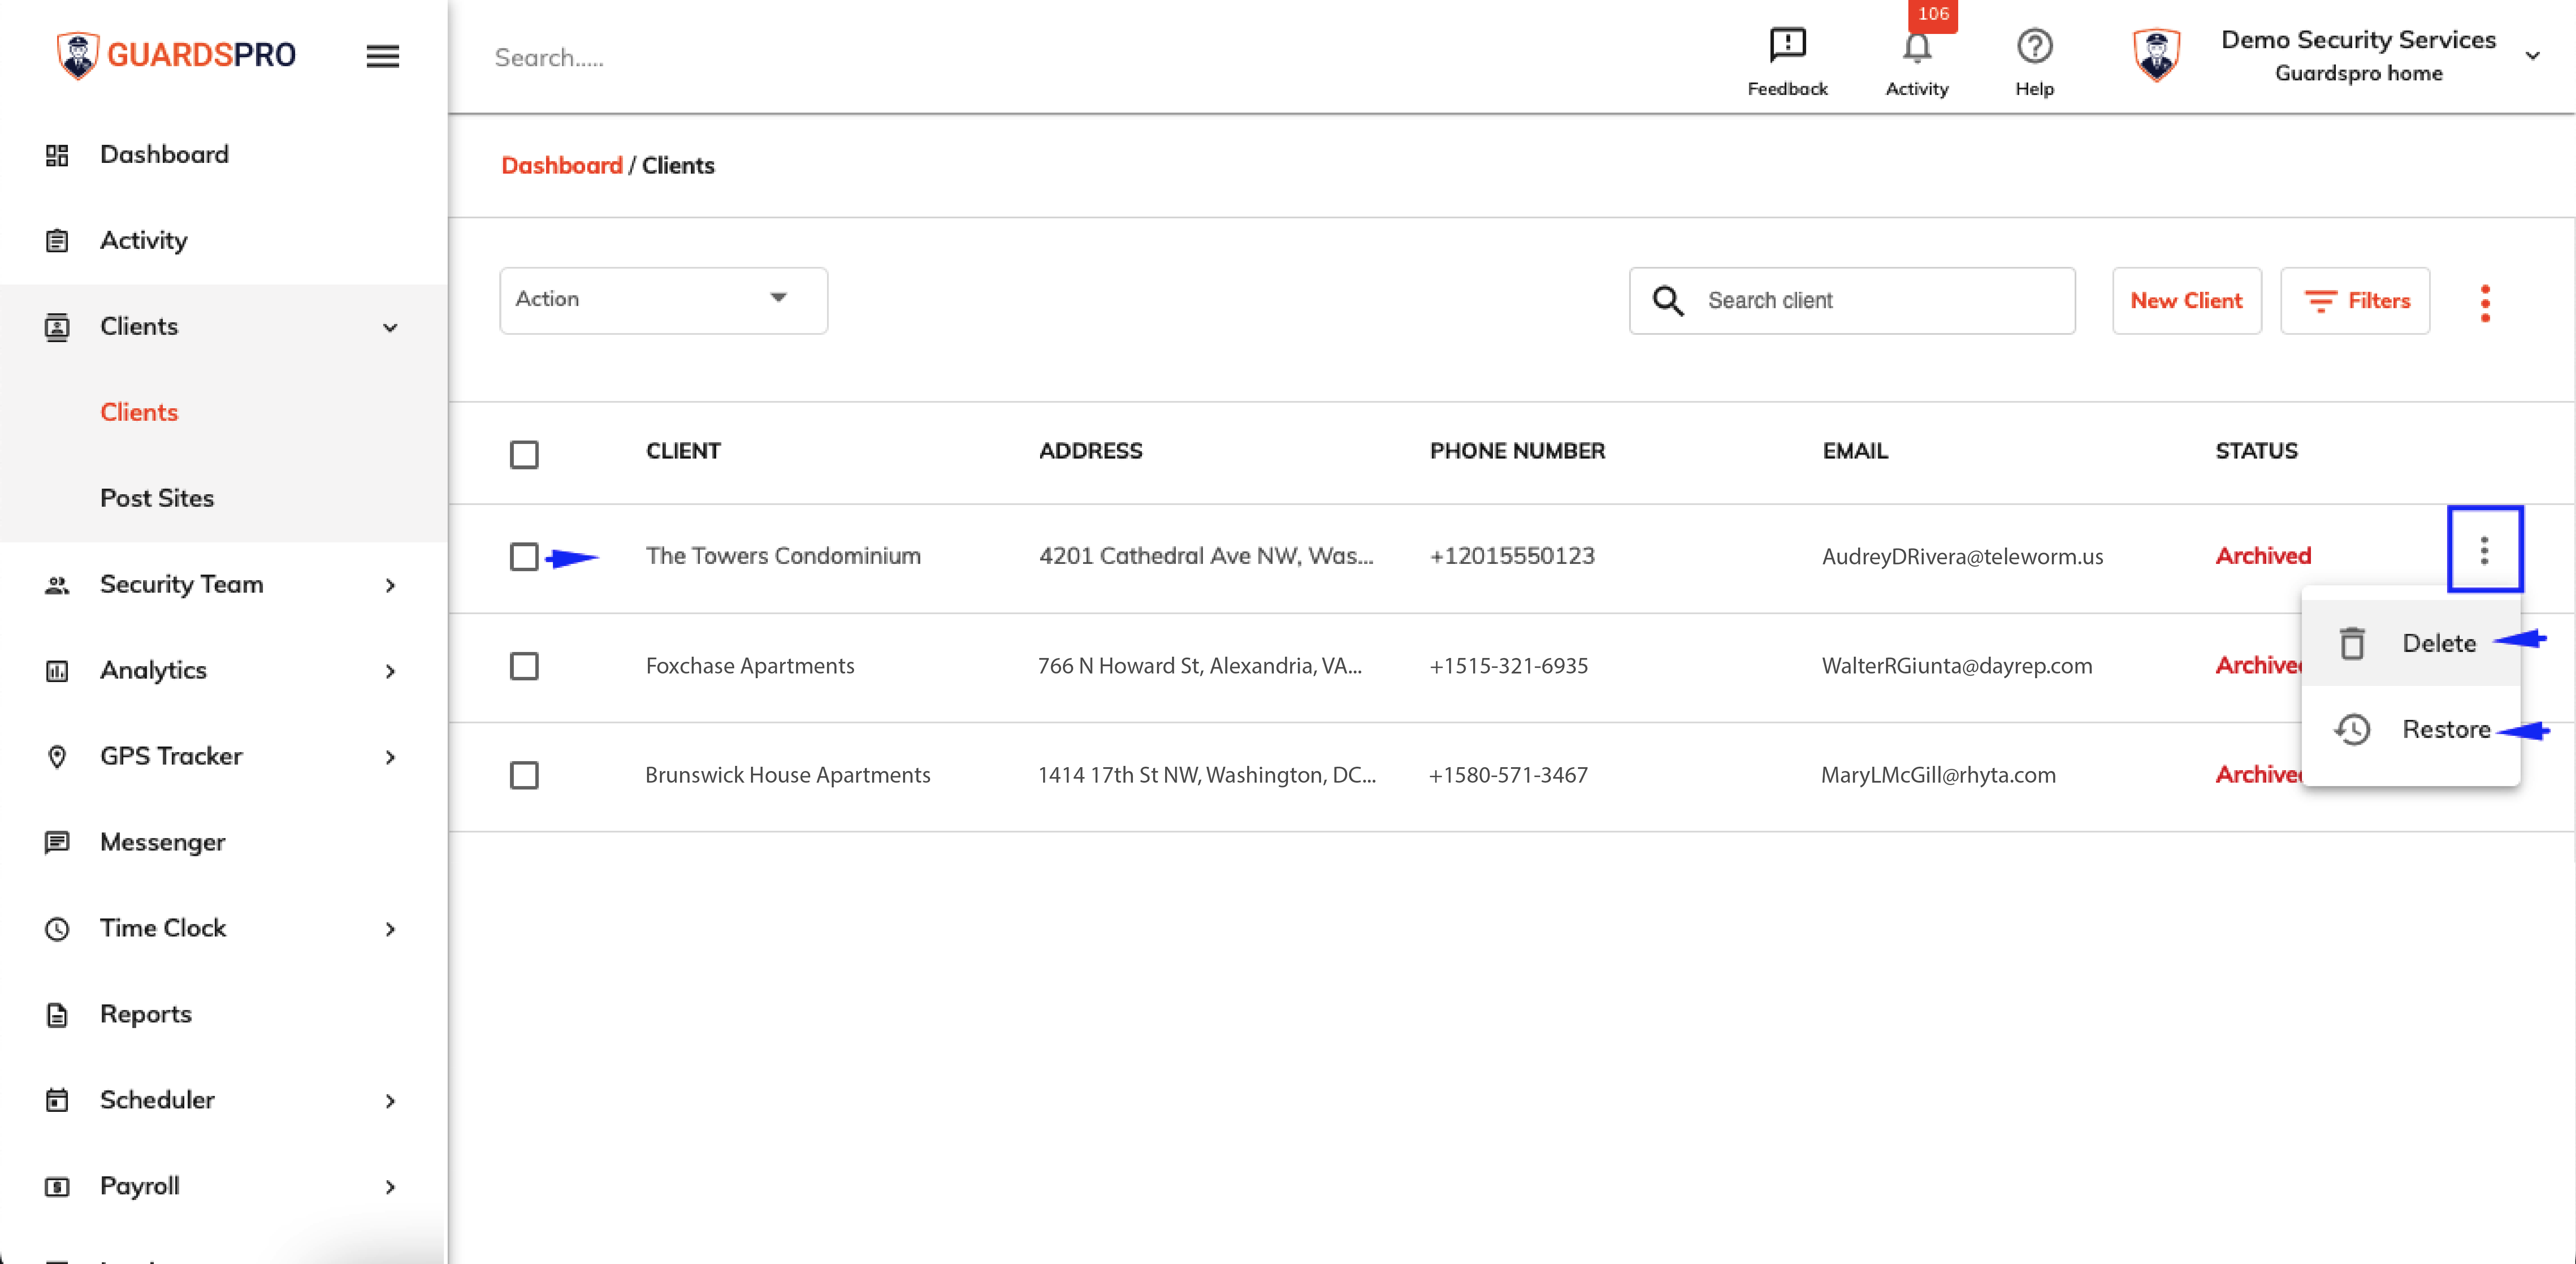The height and width of the screenshot is (1264, 2576).
Task: Click phone number +1515-321-6935
Action: (1508, 666)
